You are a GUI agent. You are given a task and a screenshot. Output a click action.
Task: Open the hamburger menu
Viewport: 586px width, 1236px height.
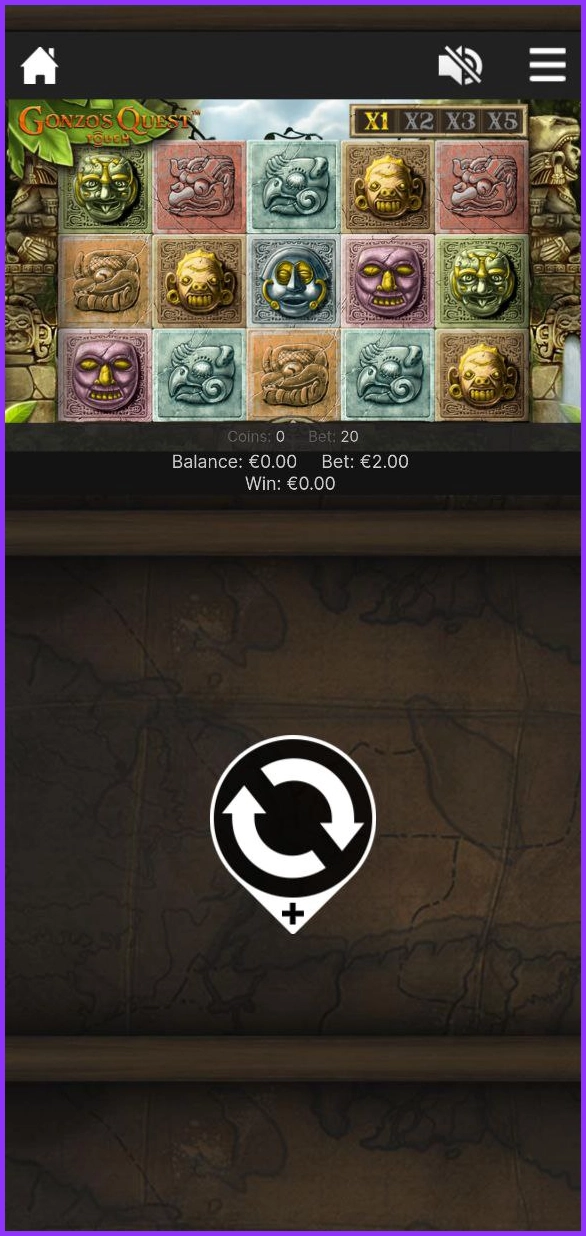tap(547, 66)
